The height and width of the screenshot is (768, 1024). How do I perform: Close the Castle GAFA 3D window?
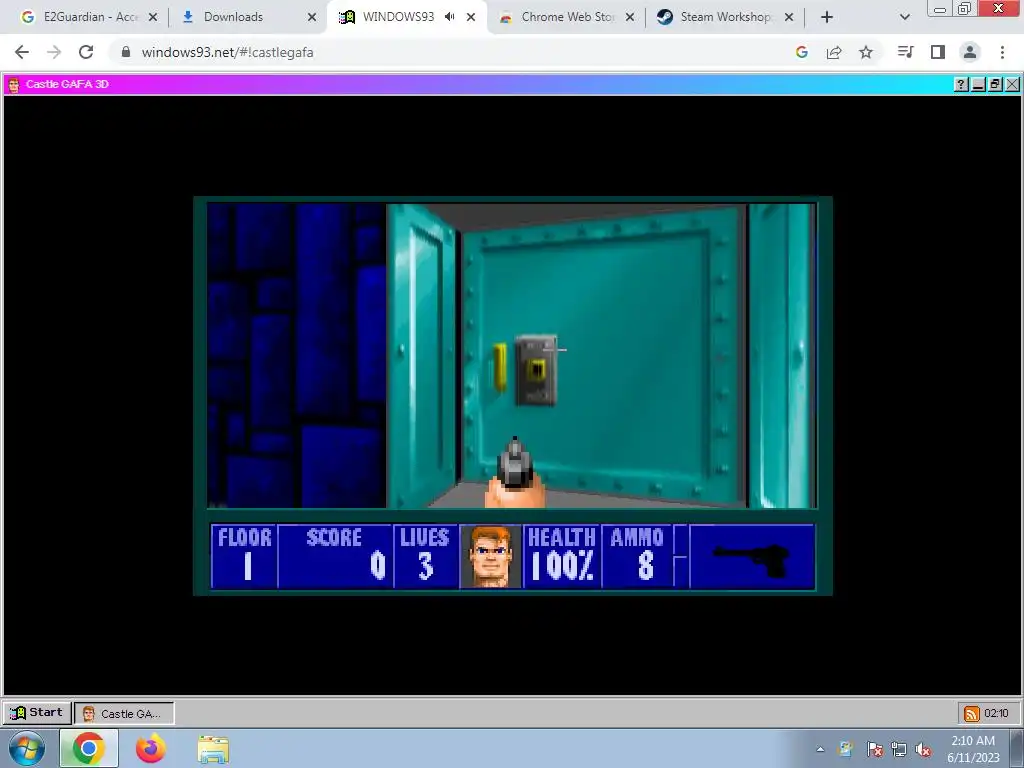[x=1012, y=84]
